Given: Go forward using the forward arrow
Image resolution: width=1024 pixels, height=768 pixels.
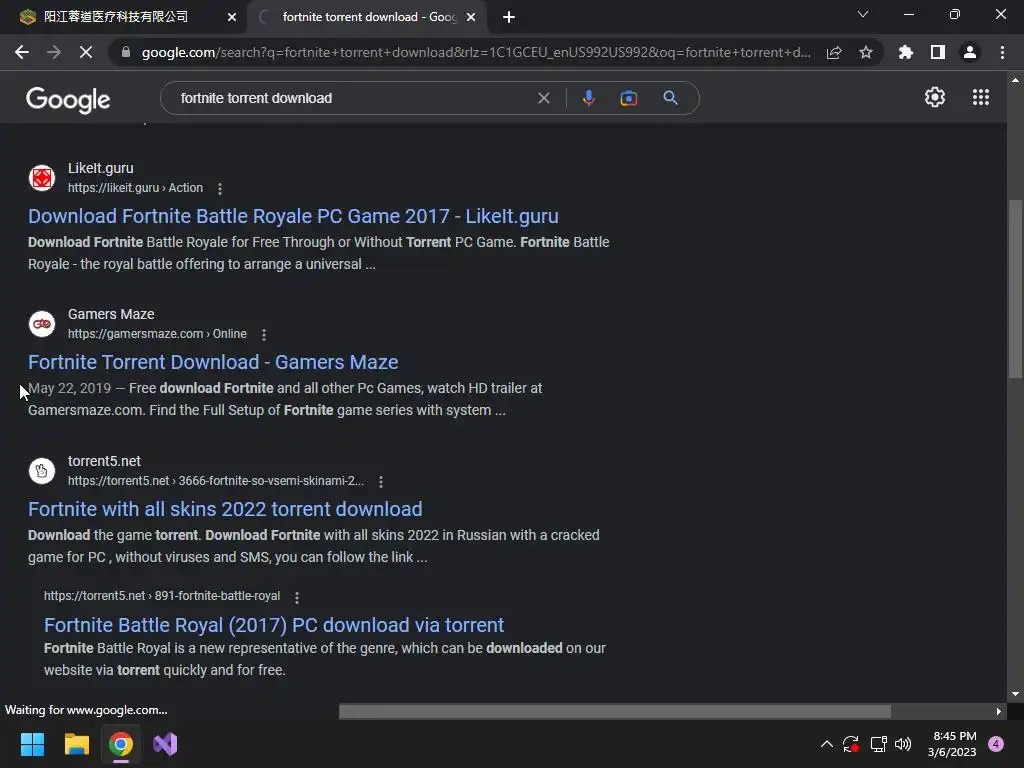Looking at the screenshot, I should click(x=54, y=52).
